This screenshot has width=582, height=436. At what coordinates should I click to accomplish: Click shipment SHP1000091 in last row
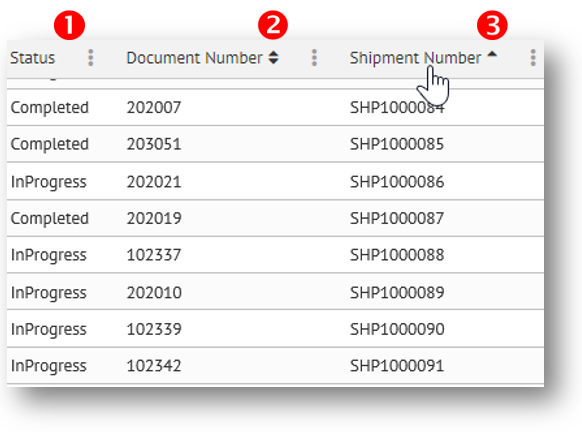tap(397, 366)
